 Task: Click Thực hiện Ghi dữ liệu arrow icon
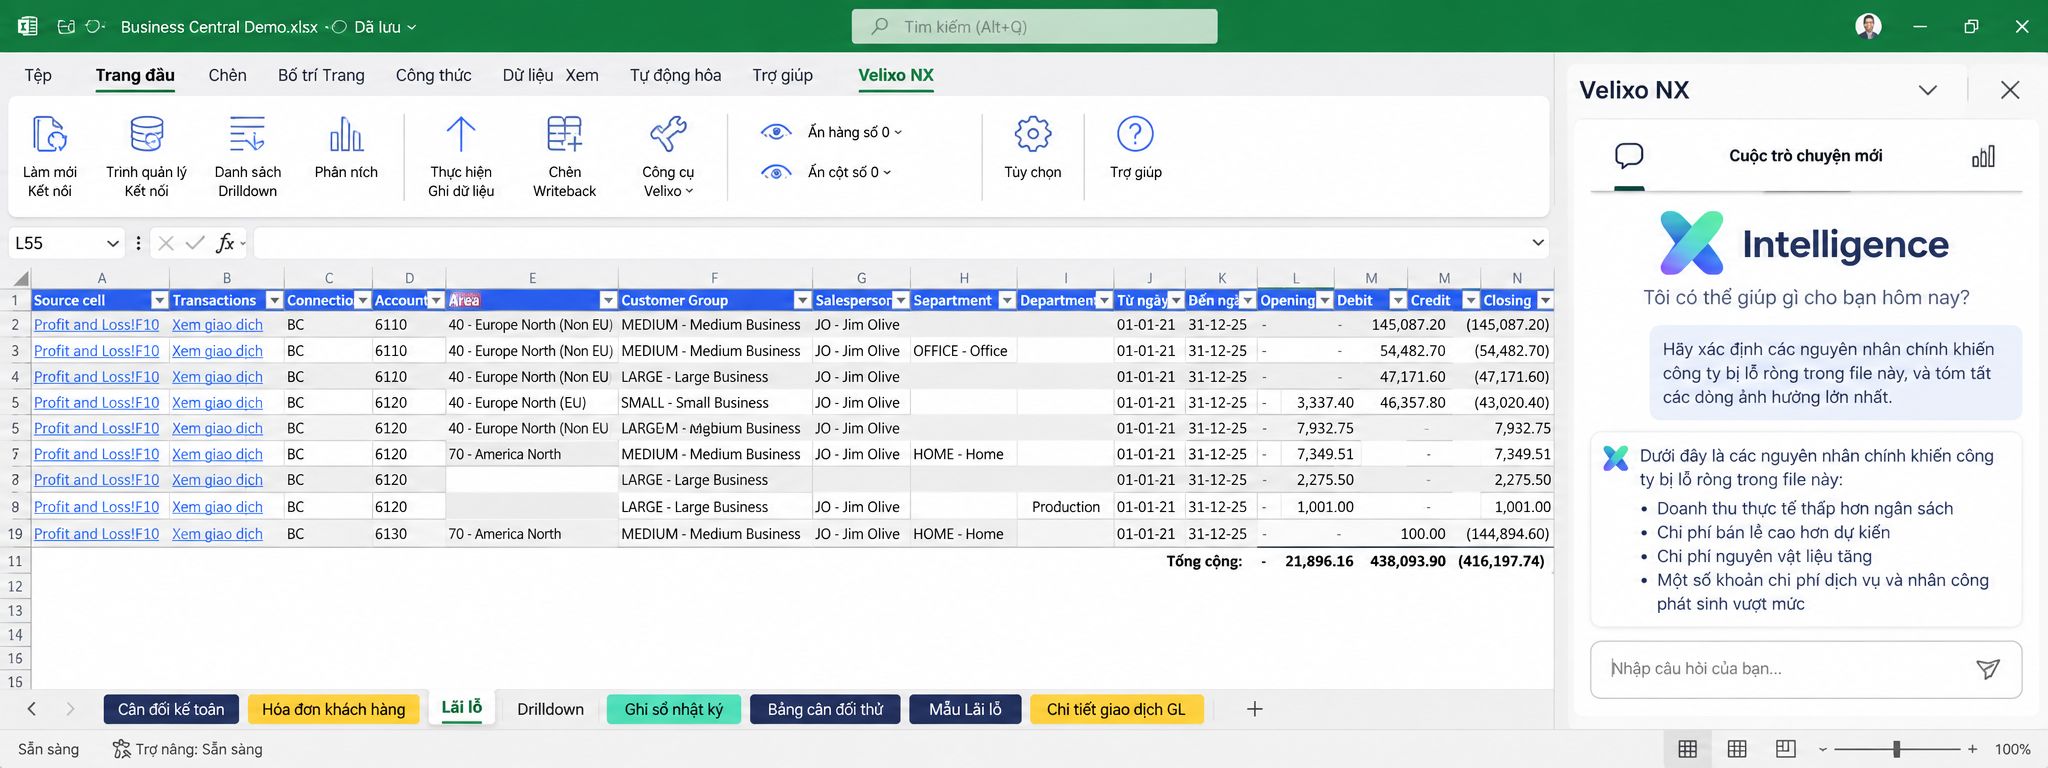point(461,135)
